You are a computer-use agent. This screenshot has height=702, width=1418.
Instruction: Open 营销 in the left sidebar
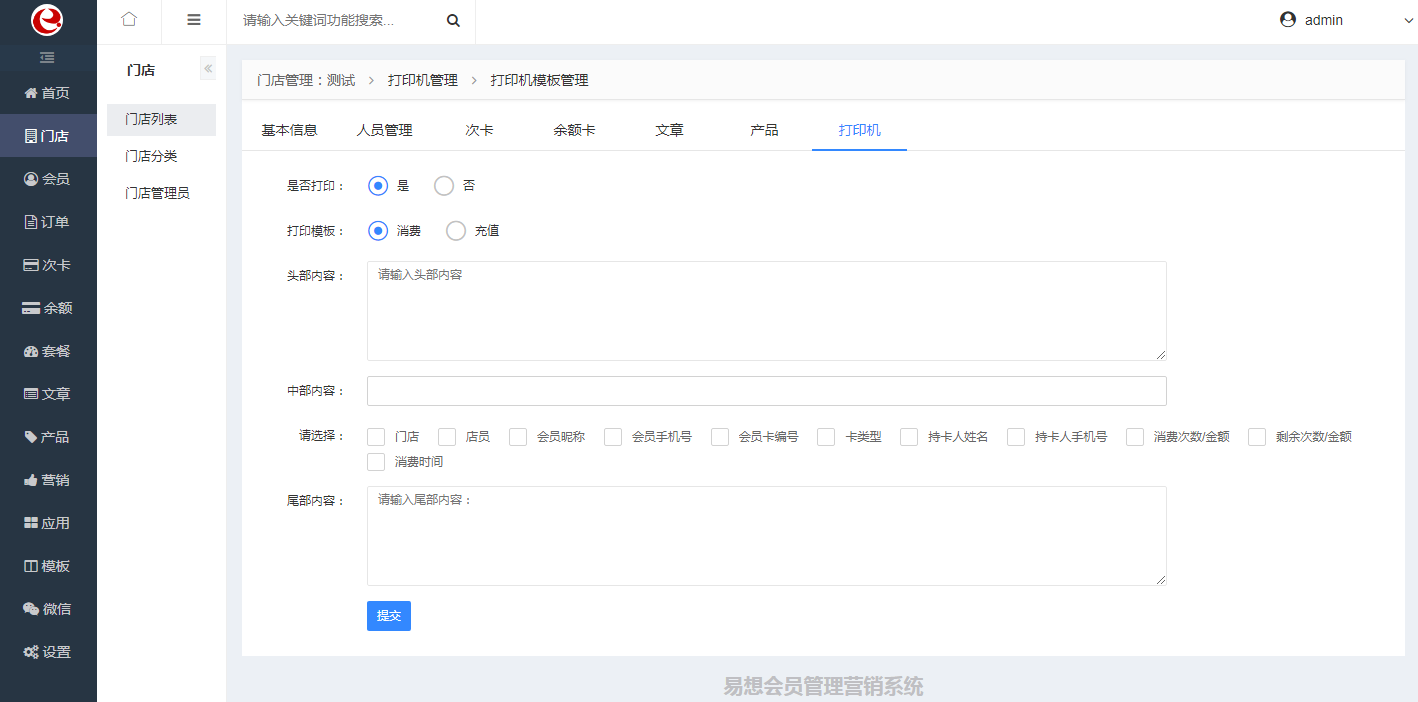click(x=48, y=480)
